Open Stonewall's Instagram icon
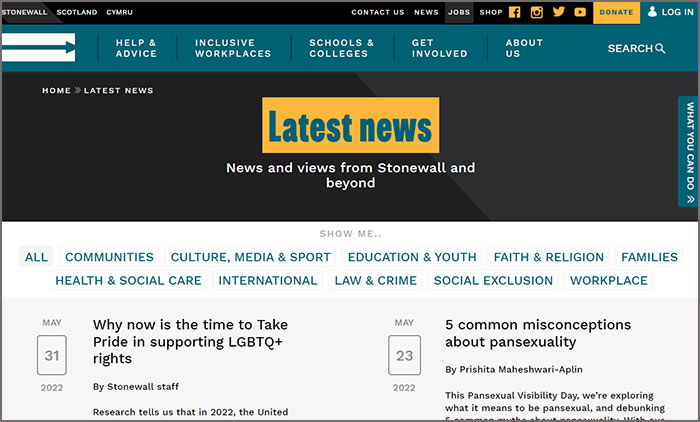 [537, 12]
